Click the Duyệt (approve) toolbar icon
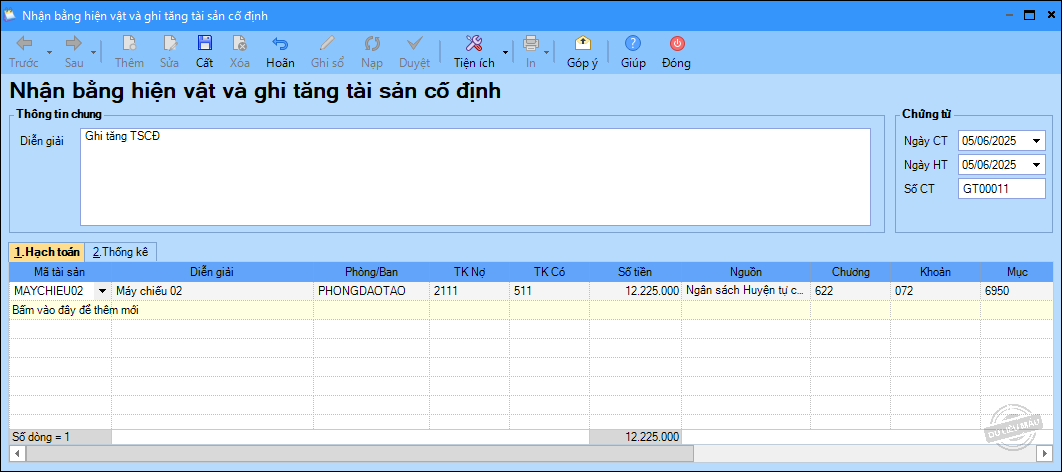 point(414,44)
